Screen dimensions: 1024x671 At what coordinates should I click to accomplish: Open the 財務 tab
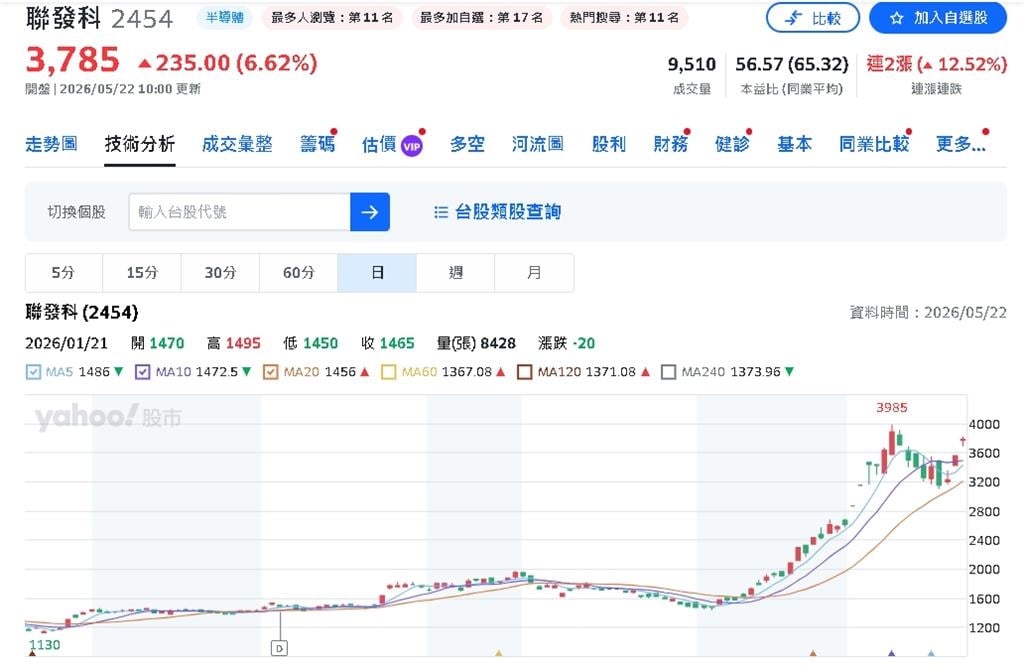pos(671,144)
